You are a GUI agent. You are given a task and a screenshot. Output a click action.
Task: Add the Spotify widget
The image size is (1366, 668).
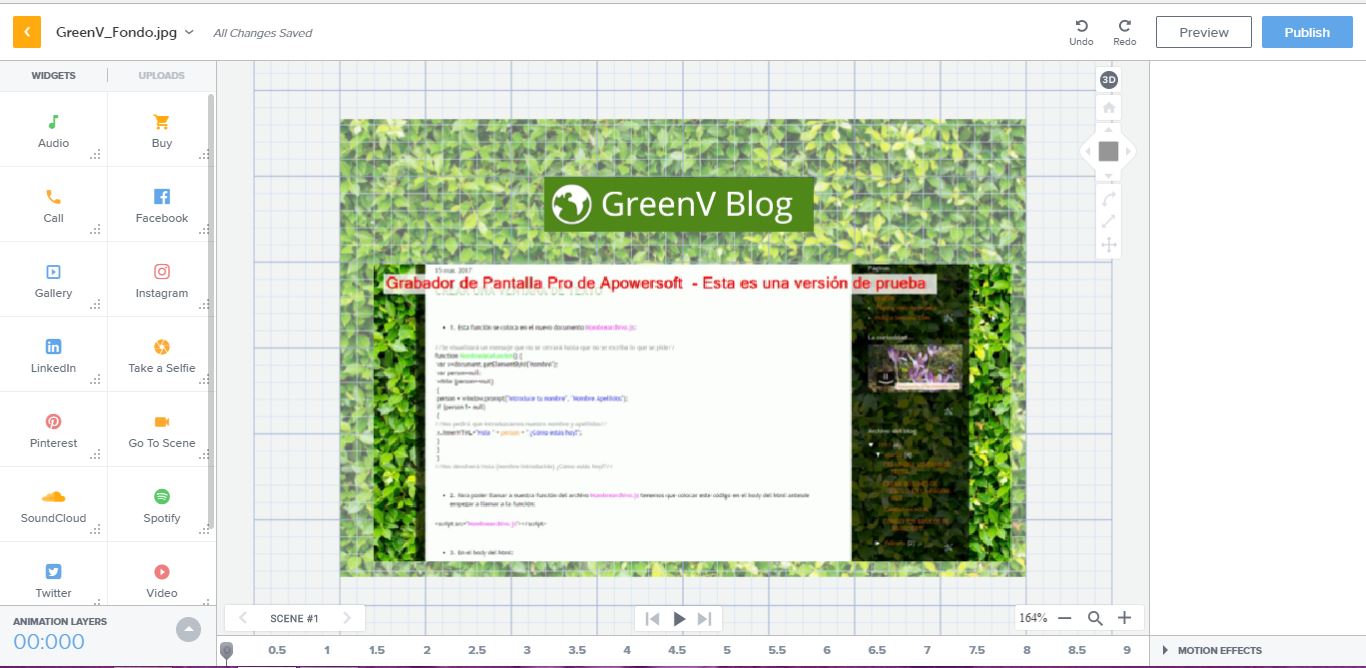(161, 505)
